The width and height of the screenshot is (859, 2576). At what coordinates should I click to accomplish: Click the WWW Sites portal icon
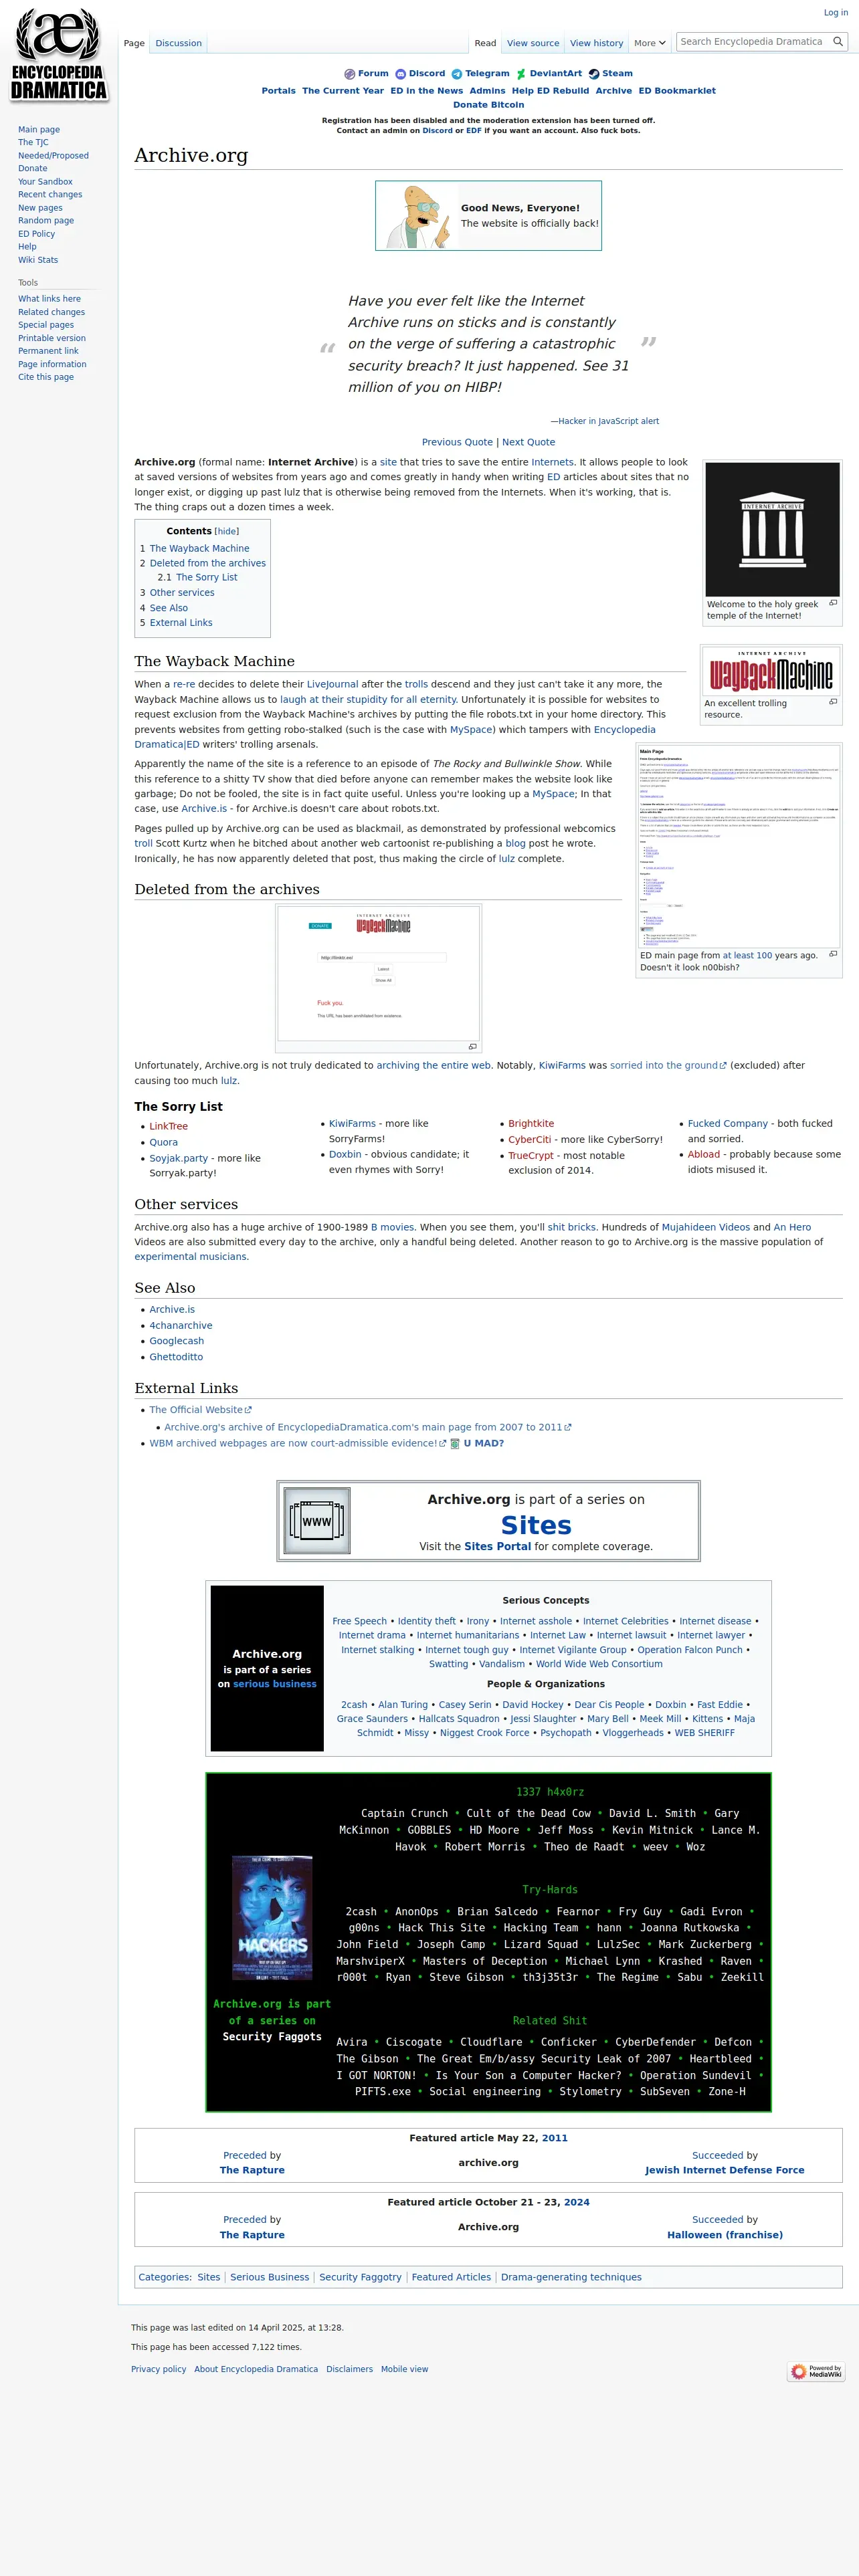[x=317, y=1520]
